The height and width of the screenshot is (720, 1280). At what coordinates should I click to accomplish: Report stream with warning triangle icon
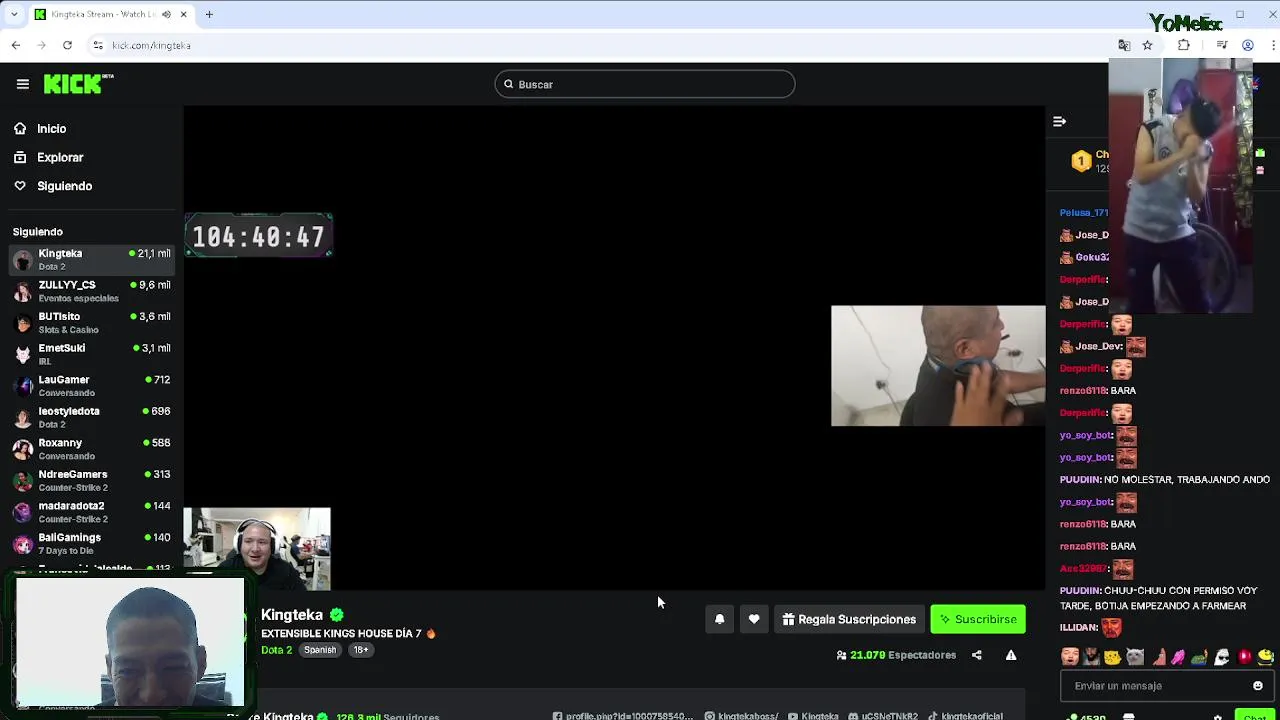point(1011,655)
